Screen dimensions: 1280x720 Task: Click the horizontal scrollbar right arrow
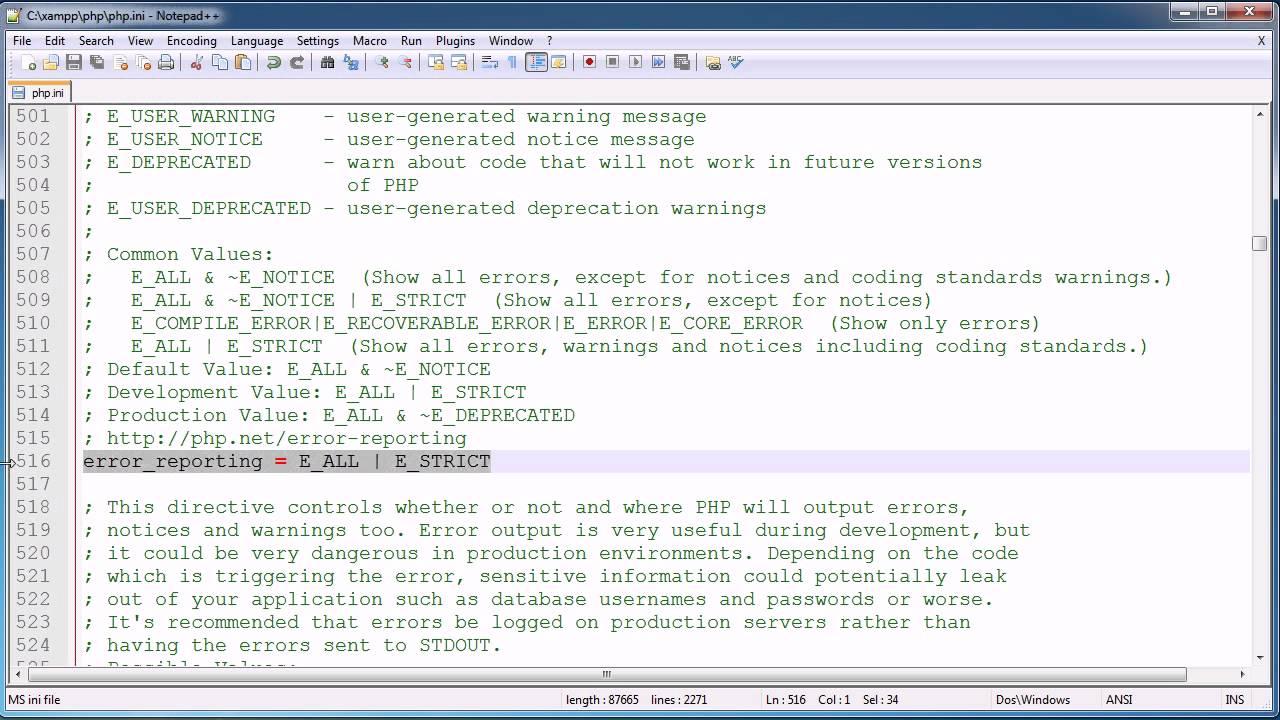1242,674
